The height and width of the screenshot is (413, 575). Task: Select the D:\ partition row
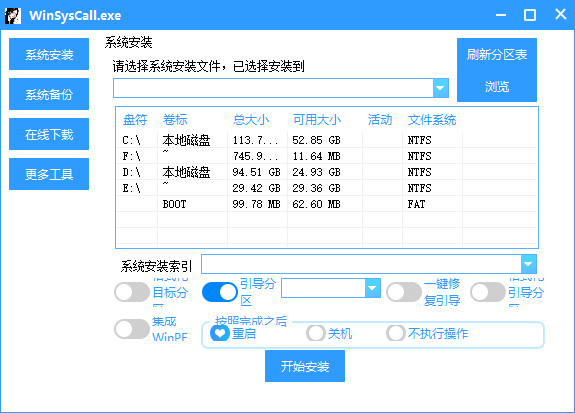327,172
